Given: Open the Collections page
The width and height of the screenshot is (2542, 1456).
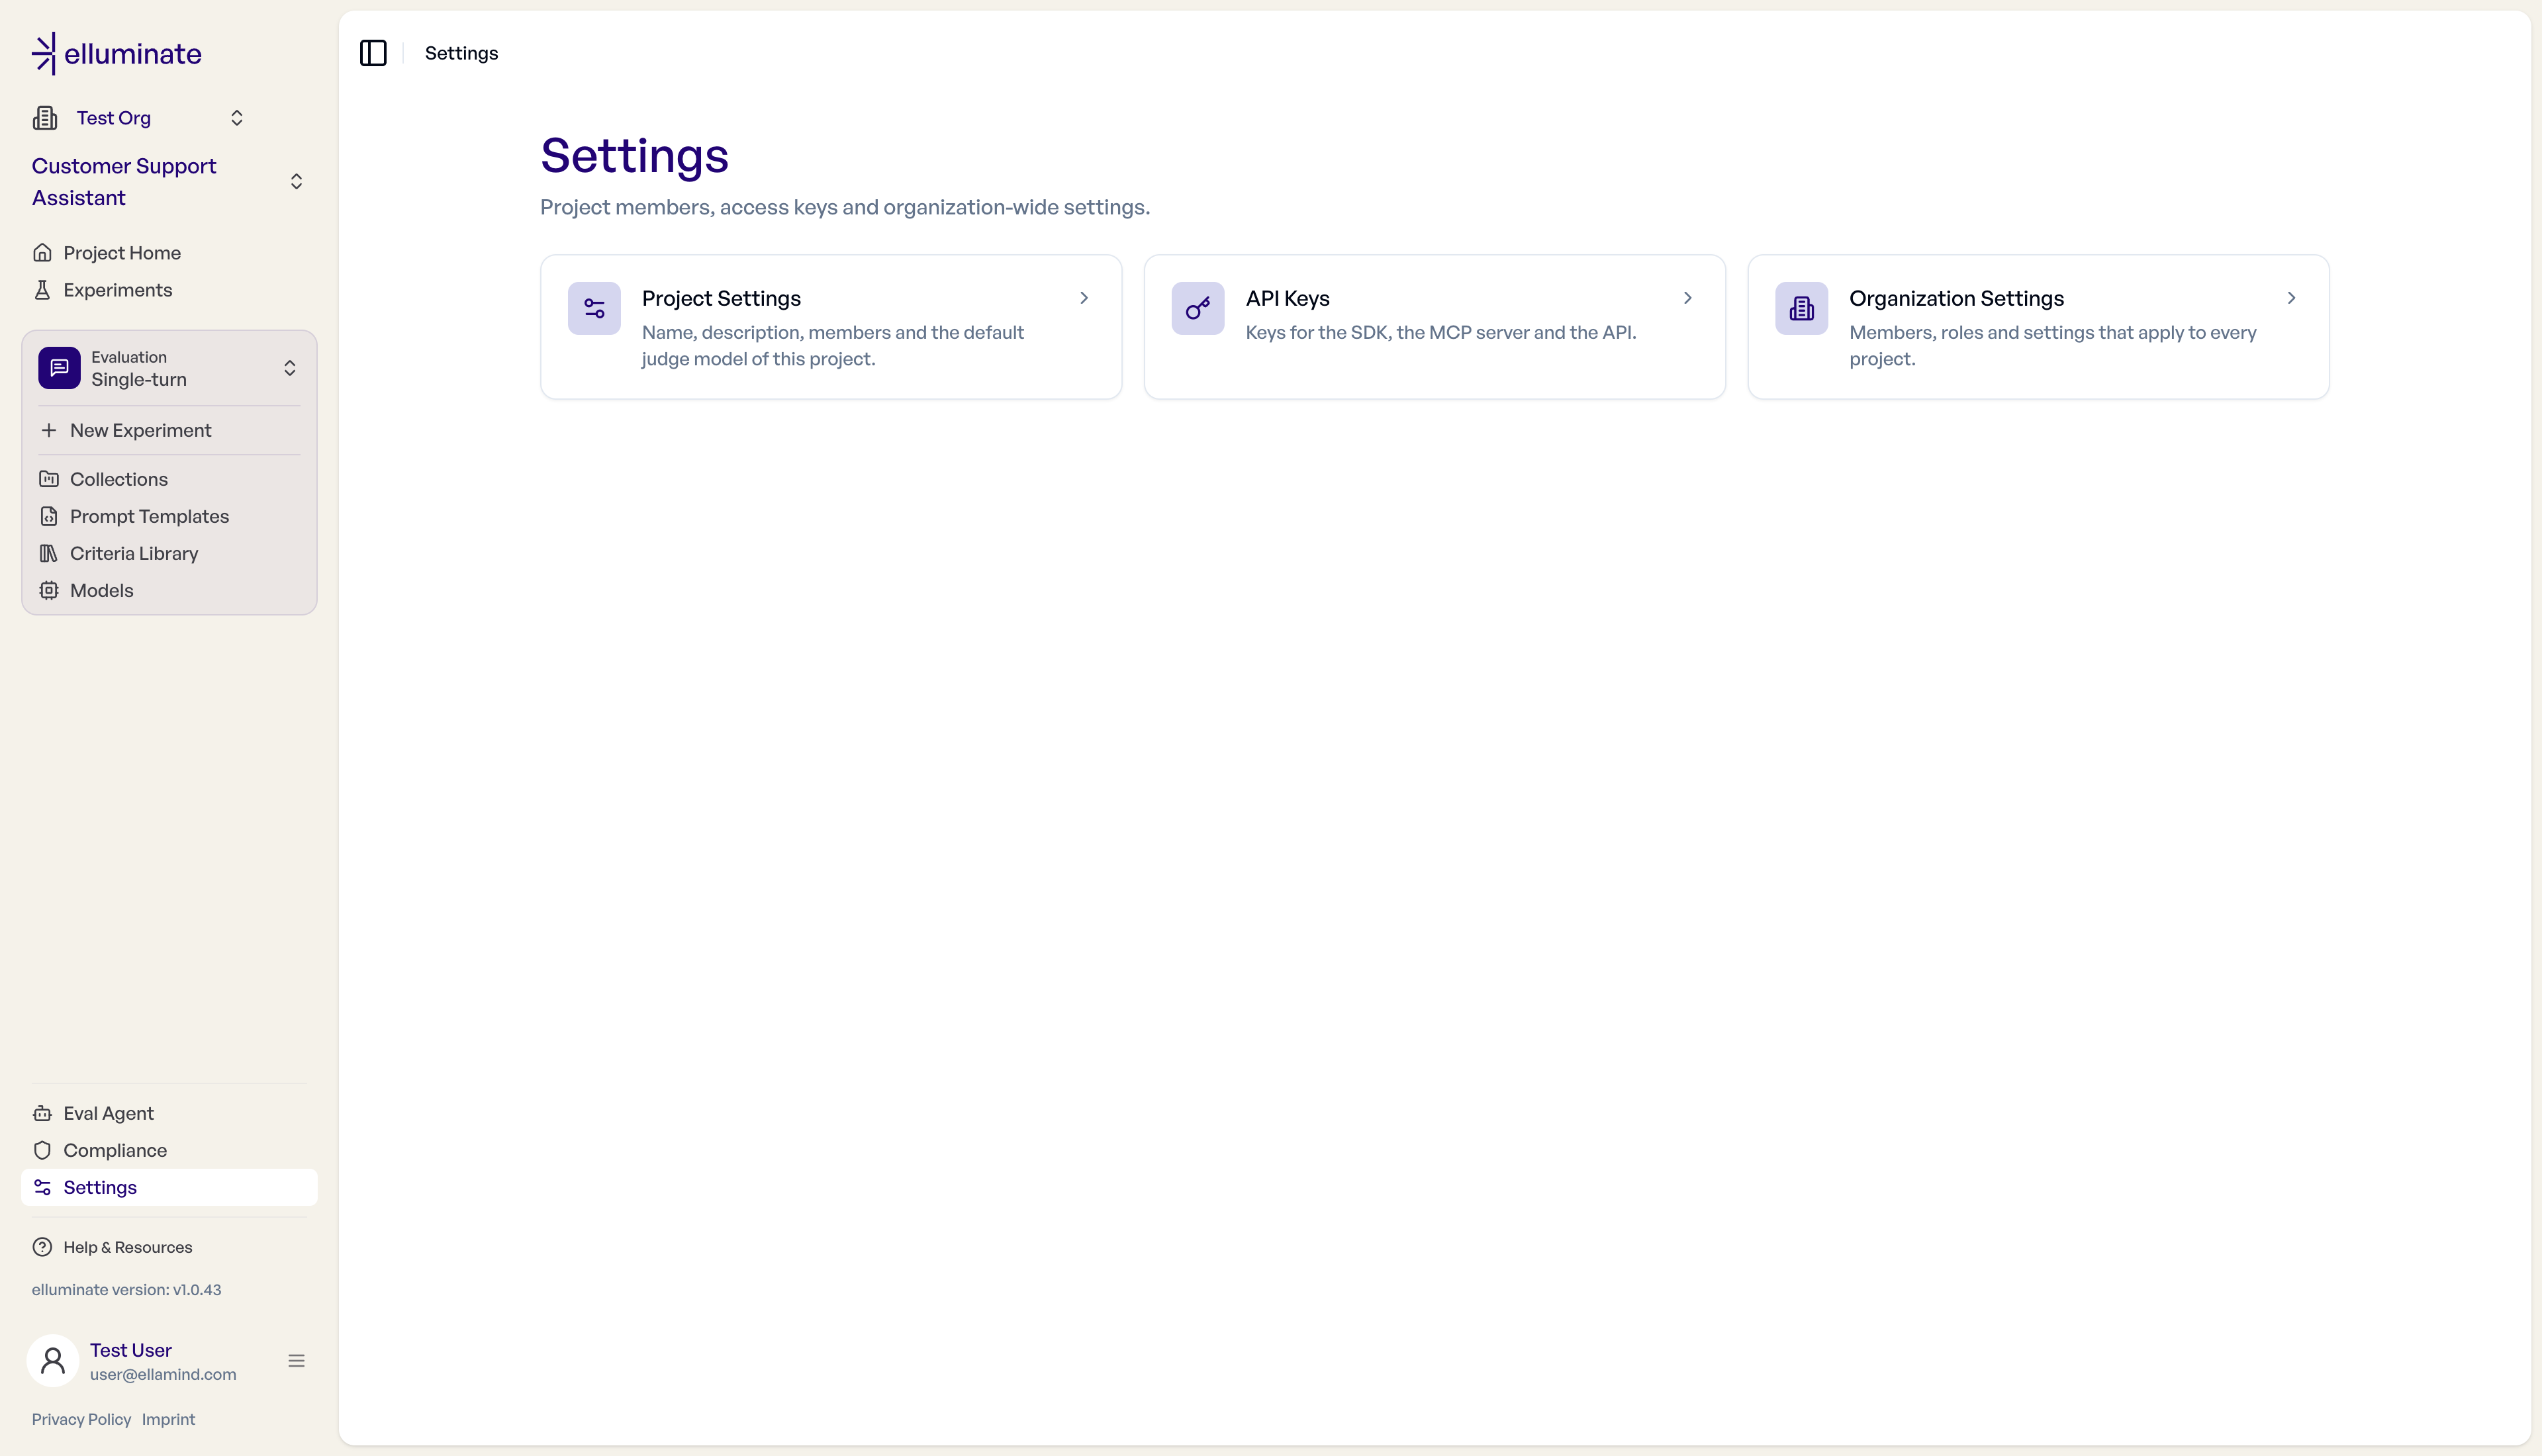Looking at the screenshot, I should point(169,479).
